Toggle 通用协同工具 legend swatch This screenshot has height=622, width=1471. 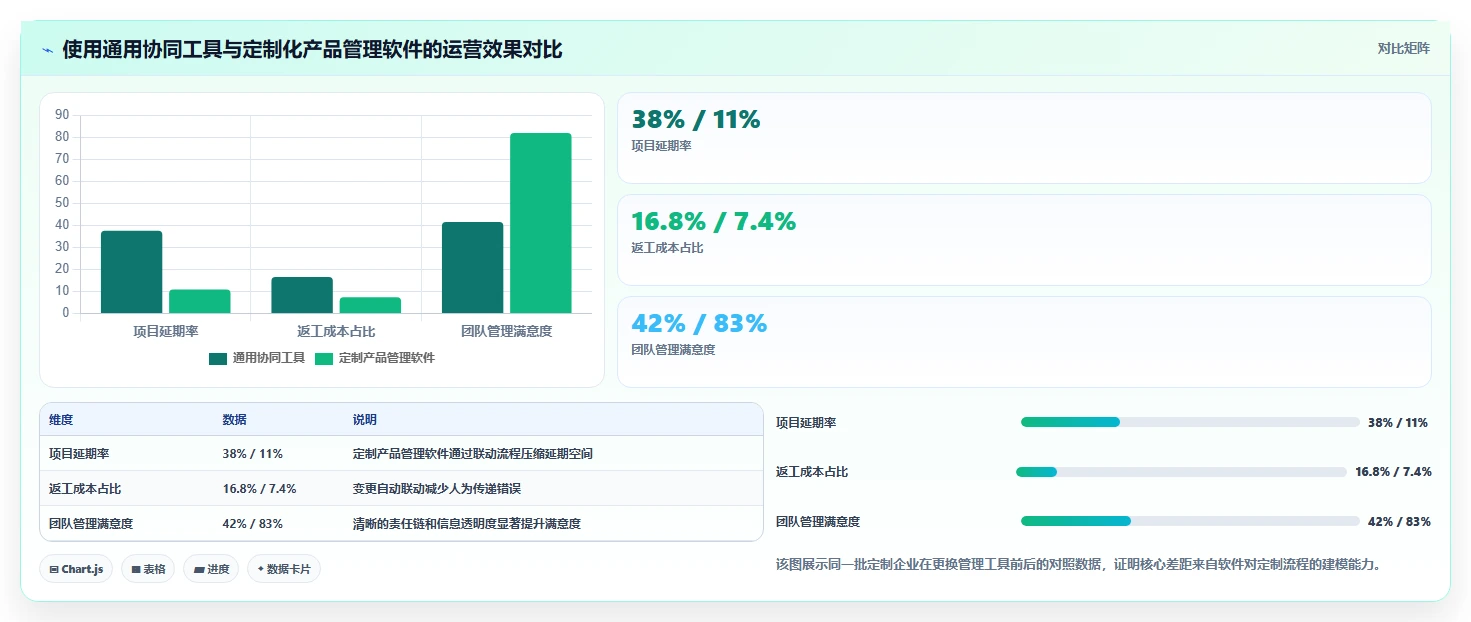[218, 358]
